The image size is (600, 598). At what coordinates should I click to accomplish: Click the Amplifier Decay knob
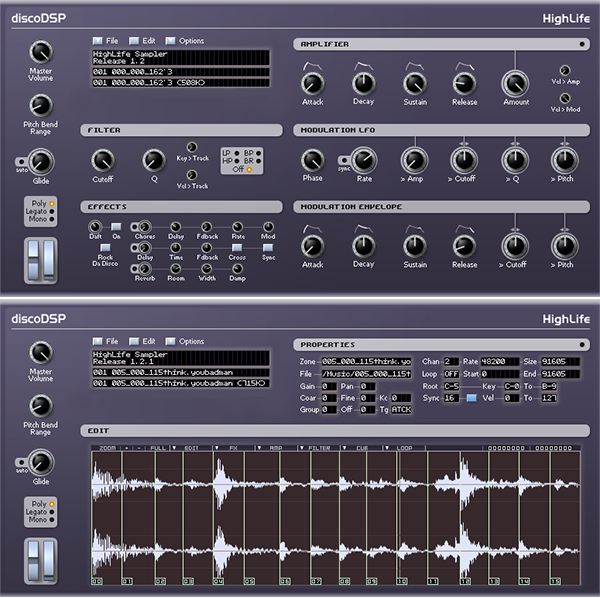coord(364,84)
